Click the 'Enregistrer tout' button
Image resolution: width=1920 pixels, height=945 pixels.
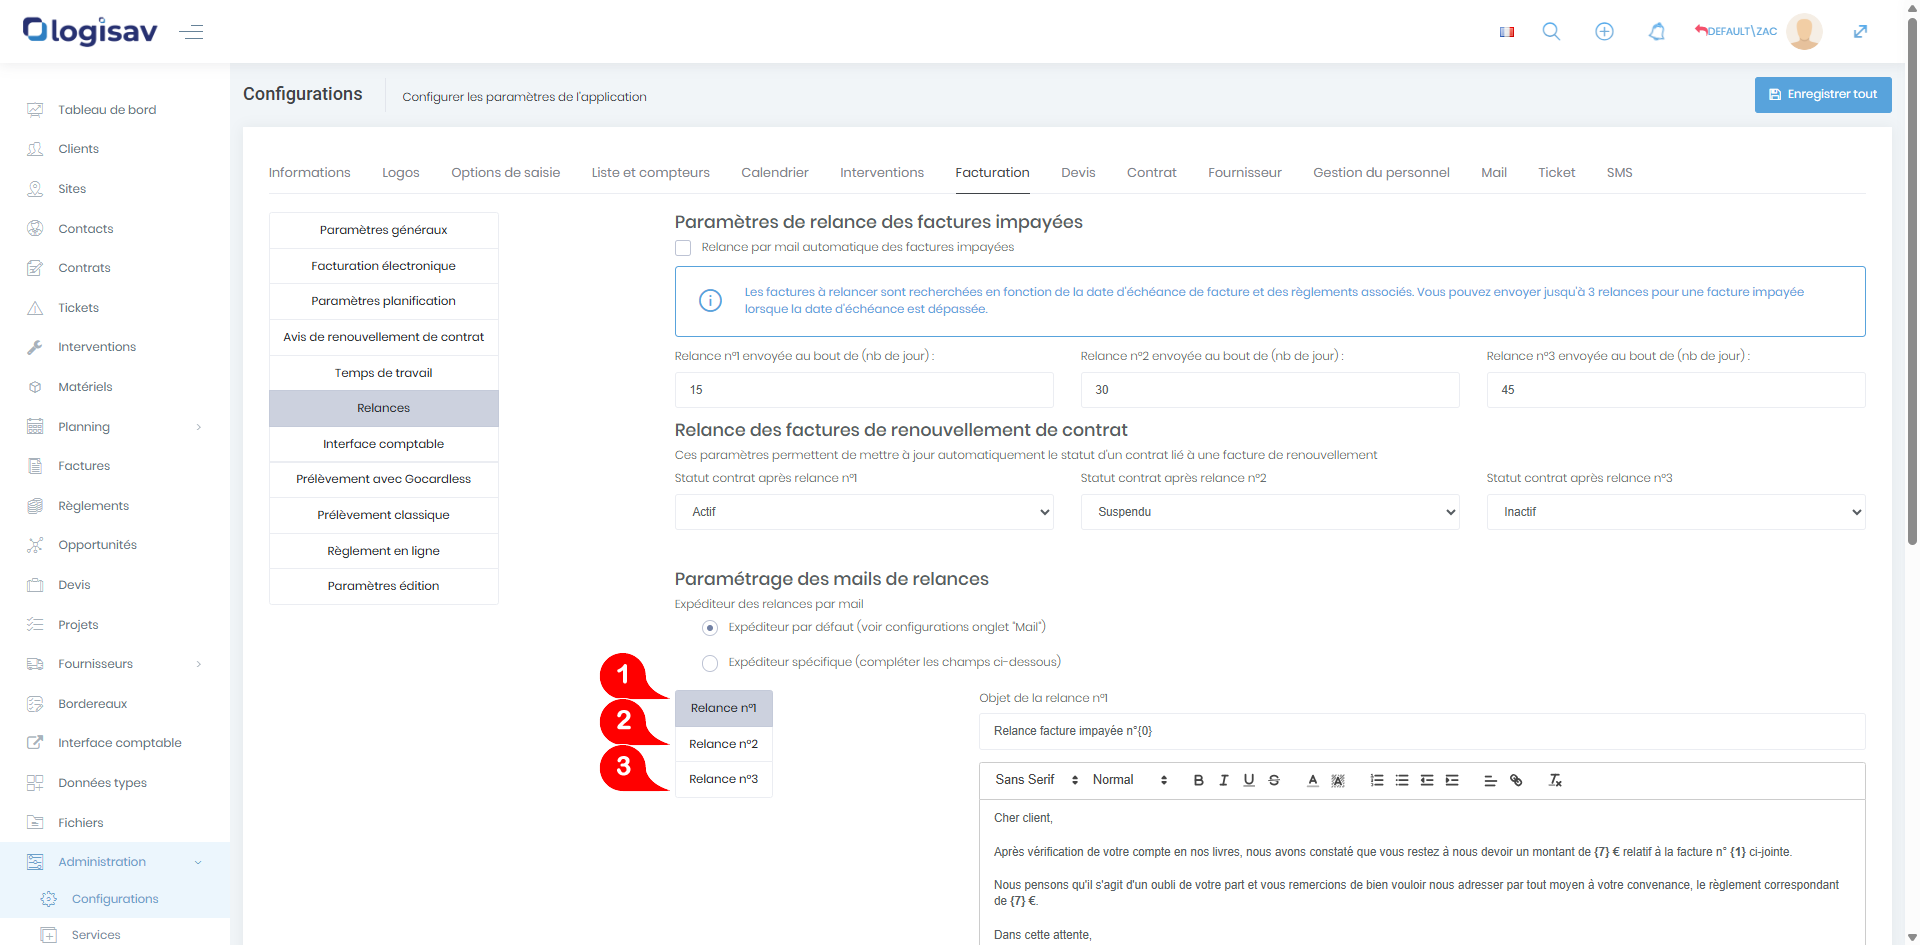1822,95
